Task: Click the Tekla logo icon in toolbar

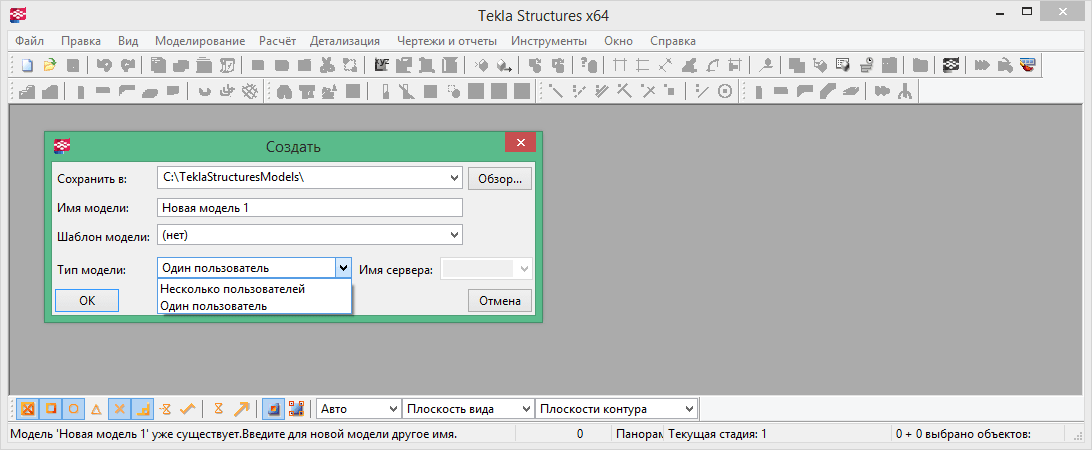Action: [x=951, y=65]
